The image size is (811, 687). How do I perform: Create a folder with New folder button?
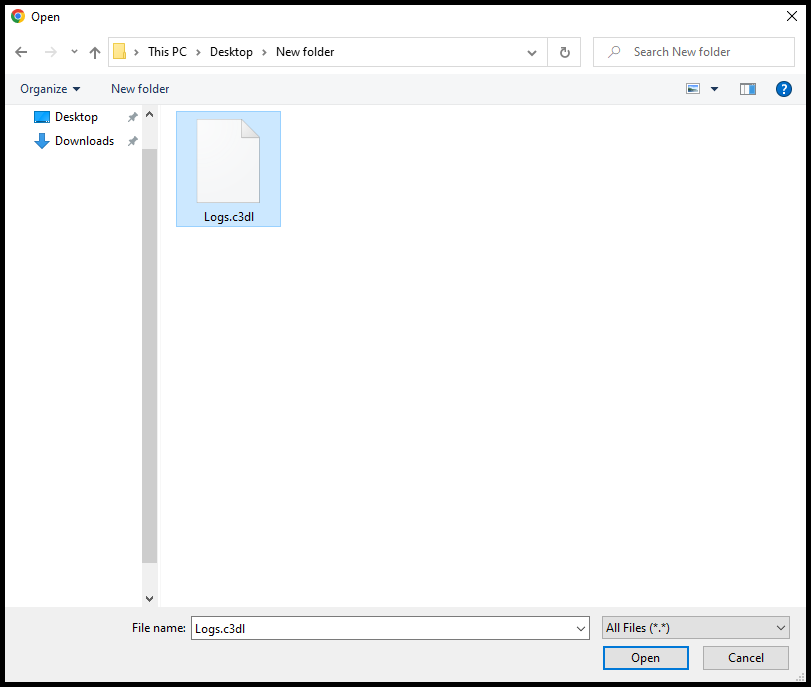(140, 89)
